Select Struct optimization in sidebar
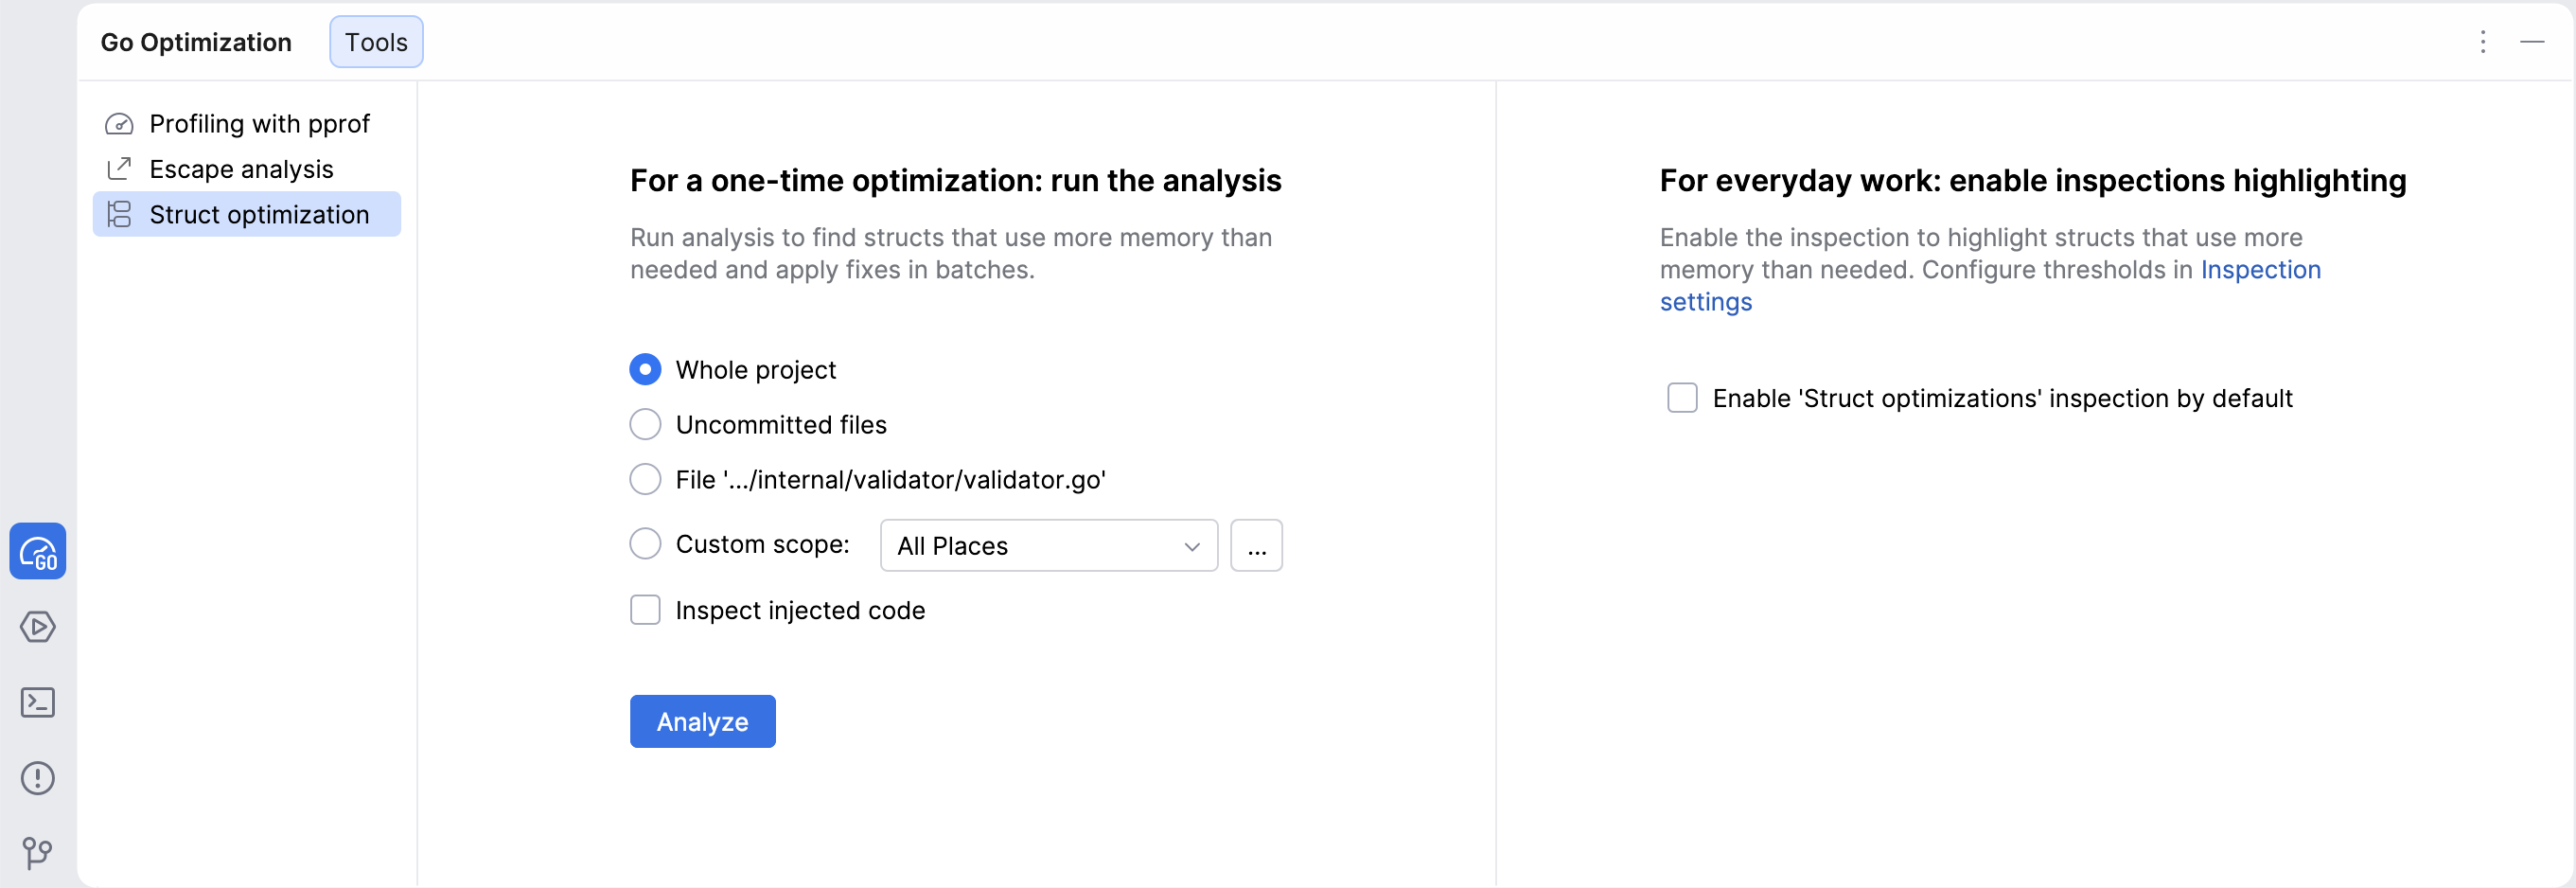The image size is (2576, 888). coord(247,214)
